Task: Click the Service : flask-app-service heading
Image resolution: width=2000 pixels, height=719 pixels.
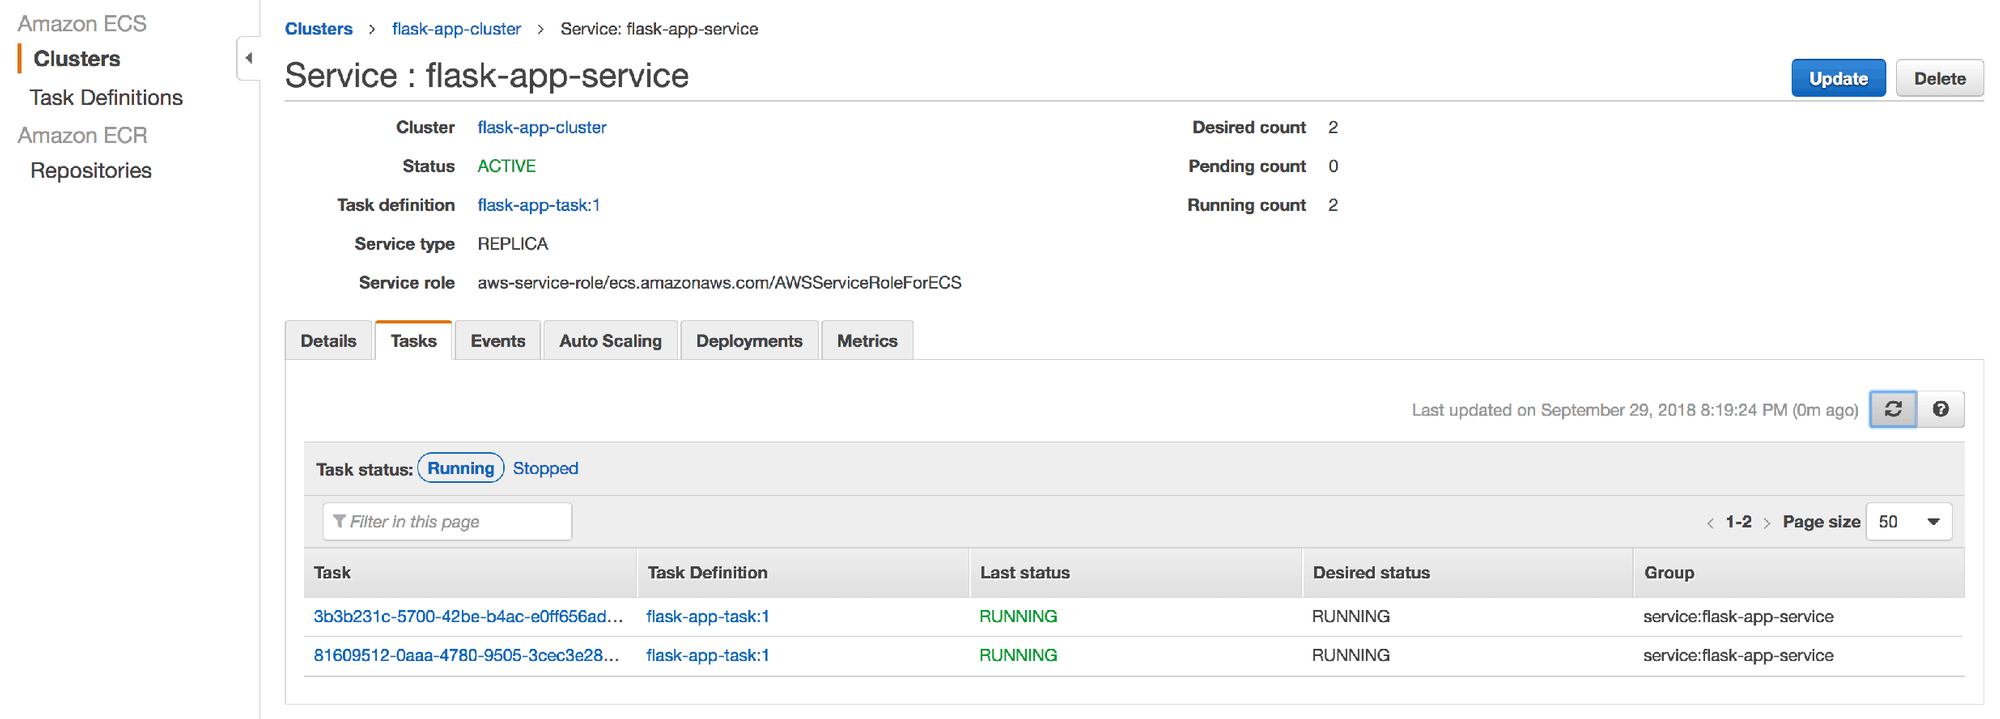Action: pyautogui.click(x=487, y=76)
